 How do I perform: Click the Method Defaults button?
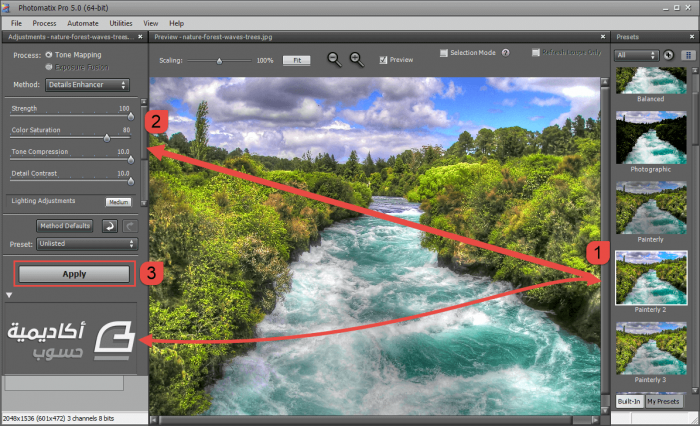65,226
